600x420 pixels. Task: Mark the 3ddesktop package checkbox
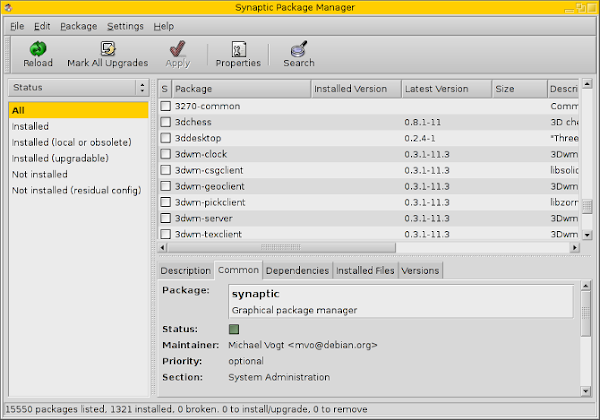click(x=165, y=138)
